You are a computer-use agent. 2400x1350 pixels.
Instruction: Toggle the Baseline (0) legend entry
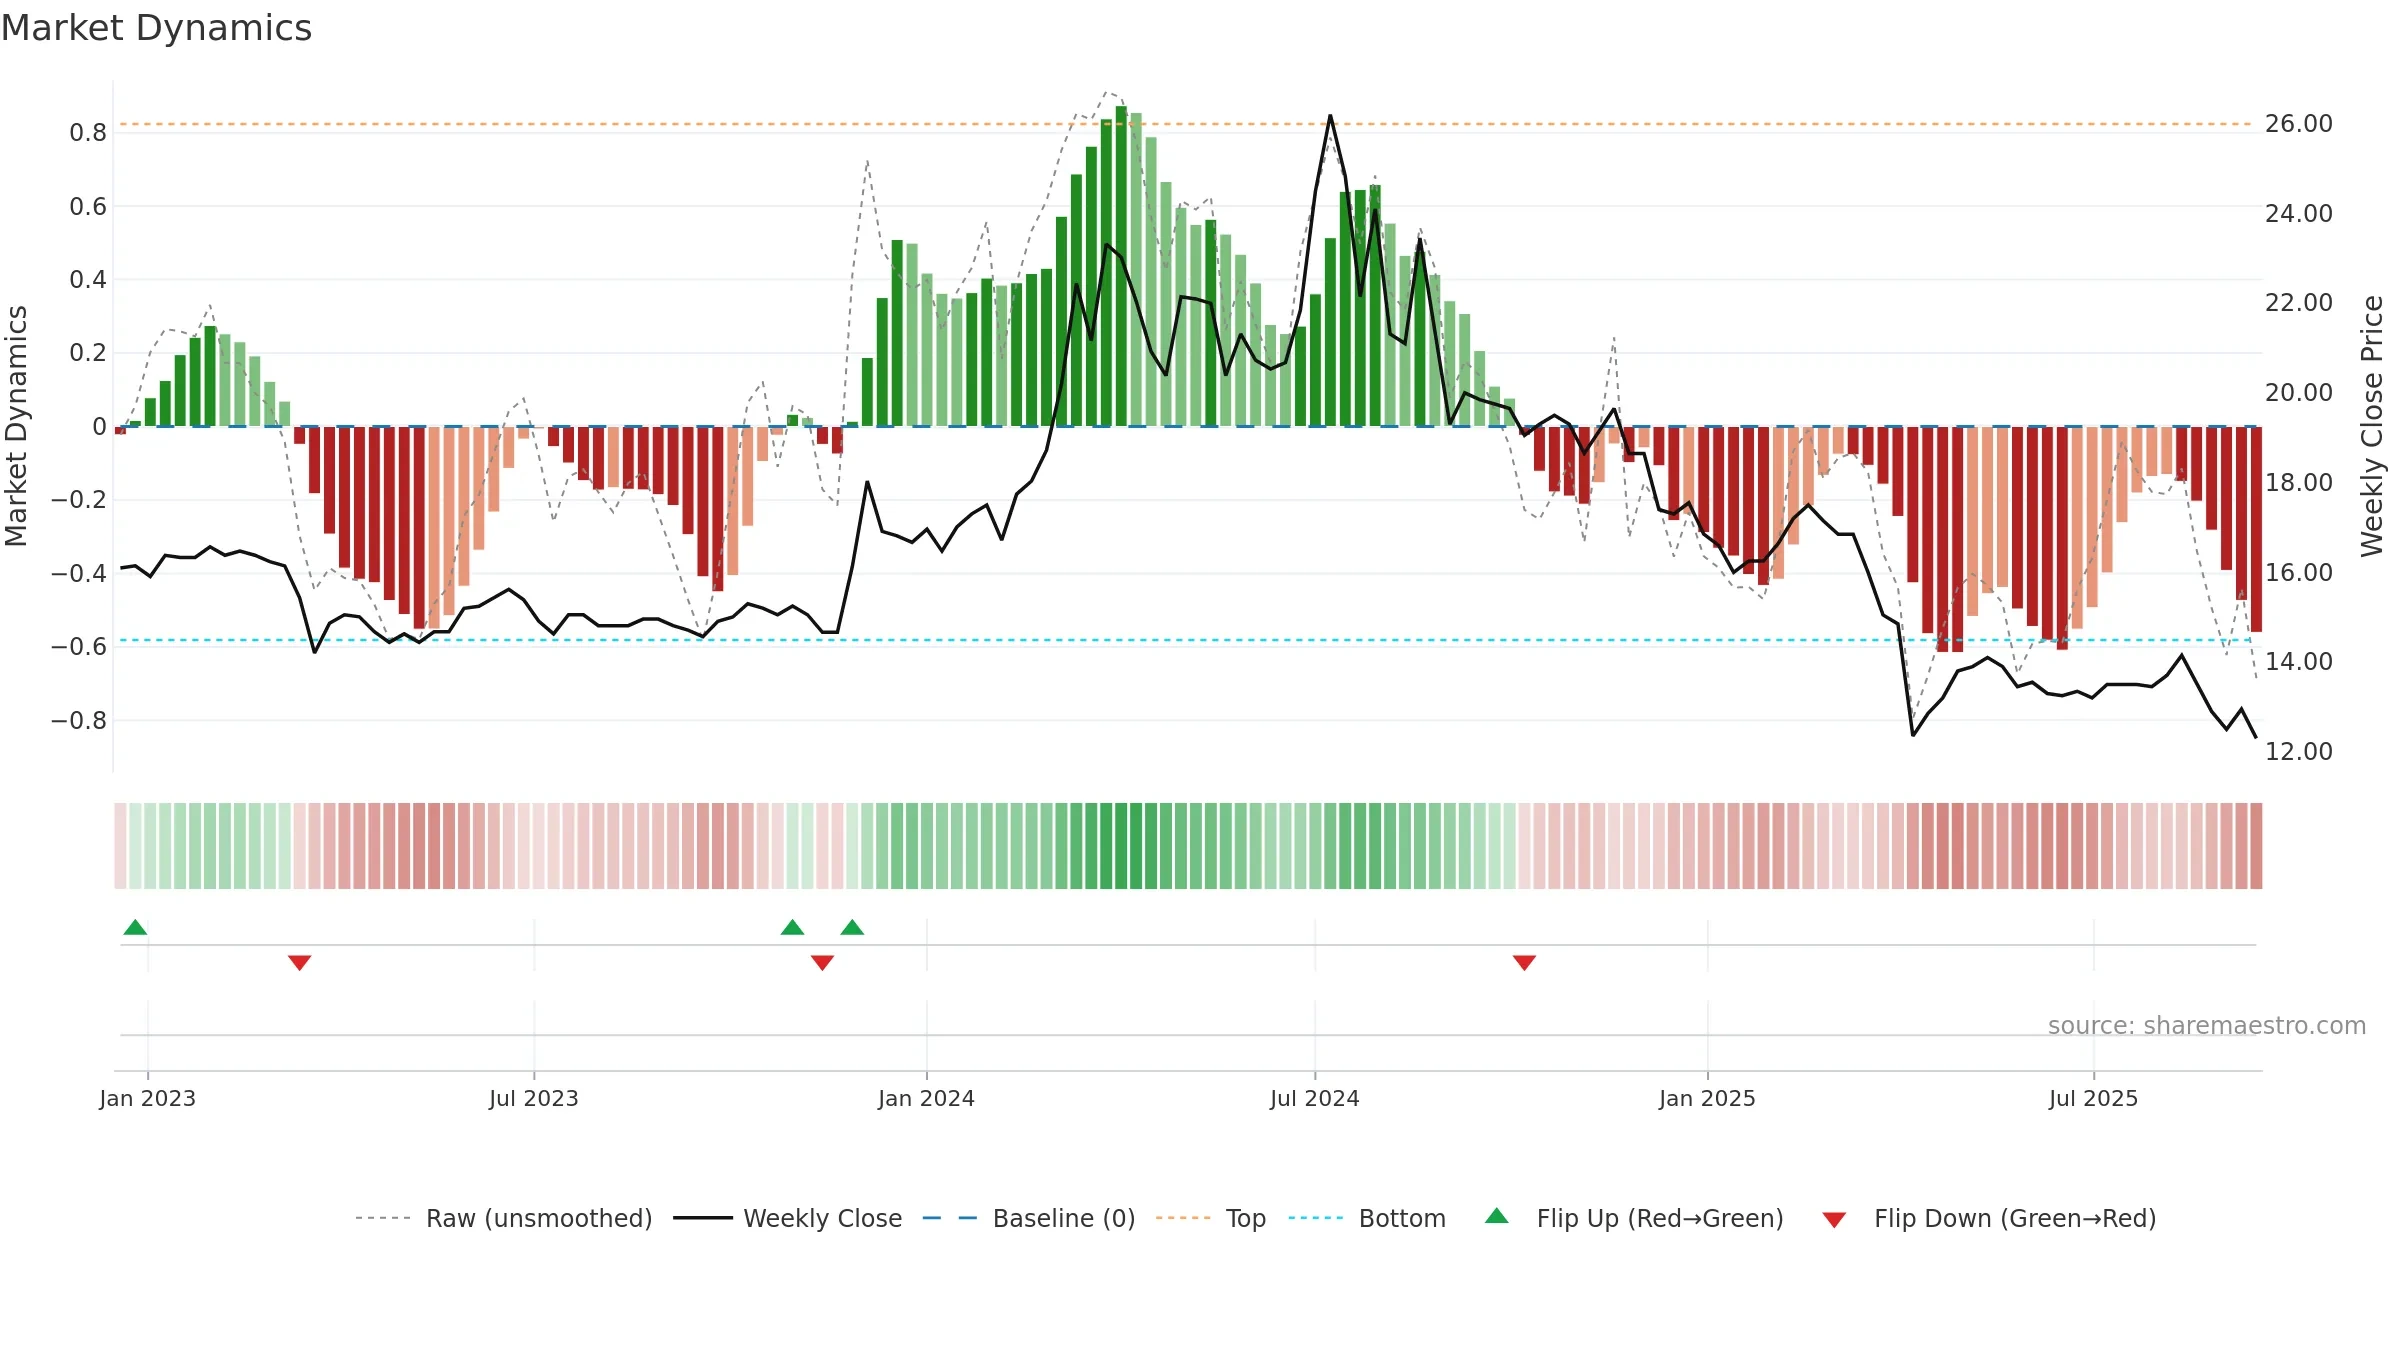click(x=1029, y=1218)
